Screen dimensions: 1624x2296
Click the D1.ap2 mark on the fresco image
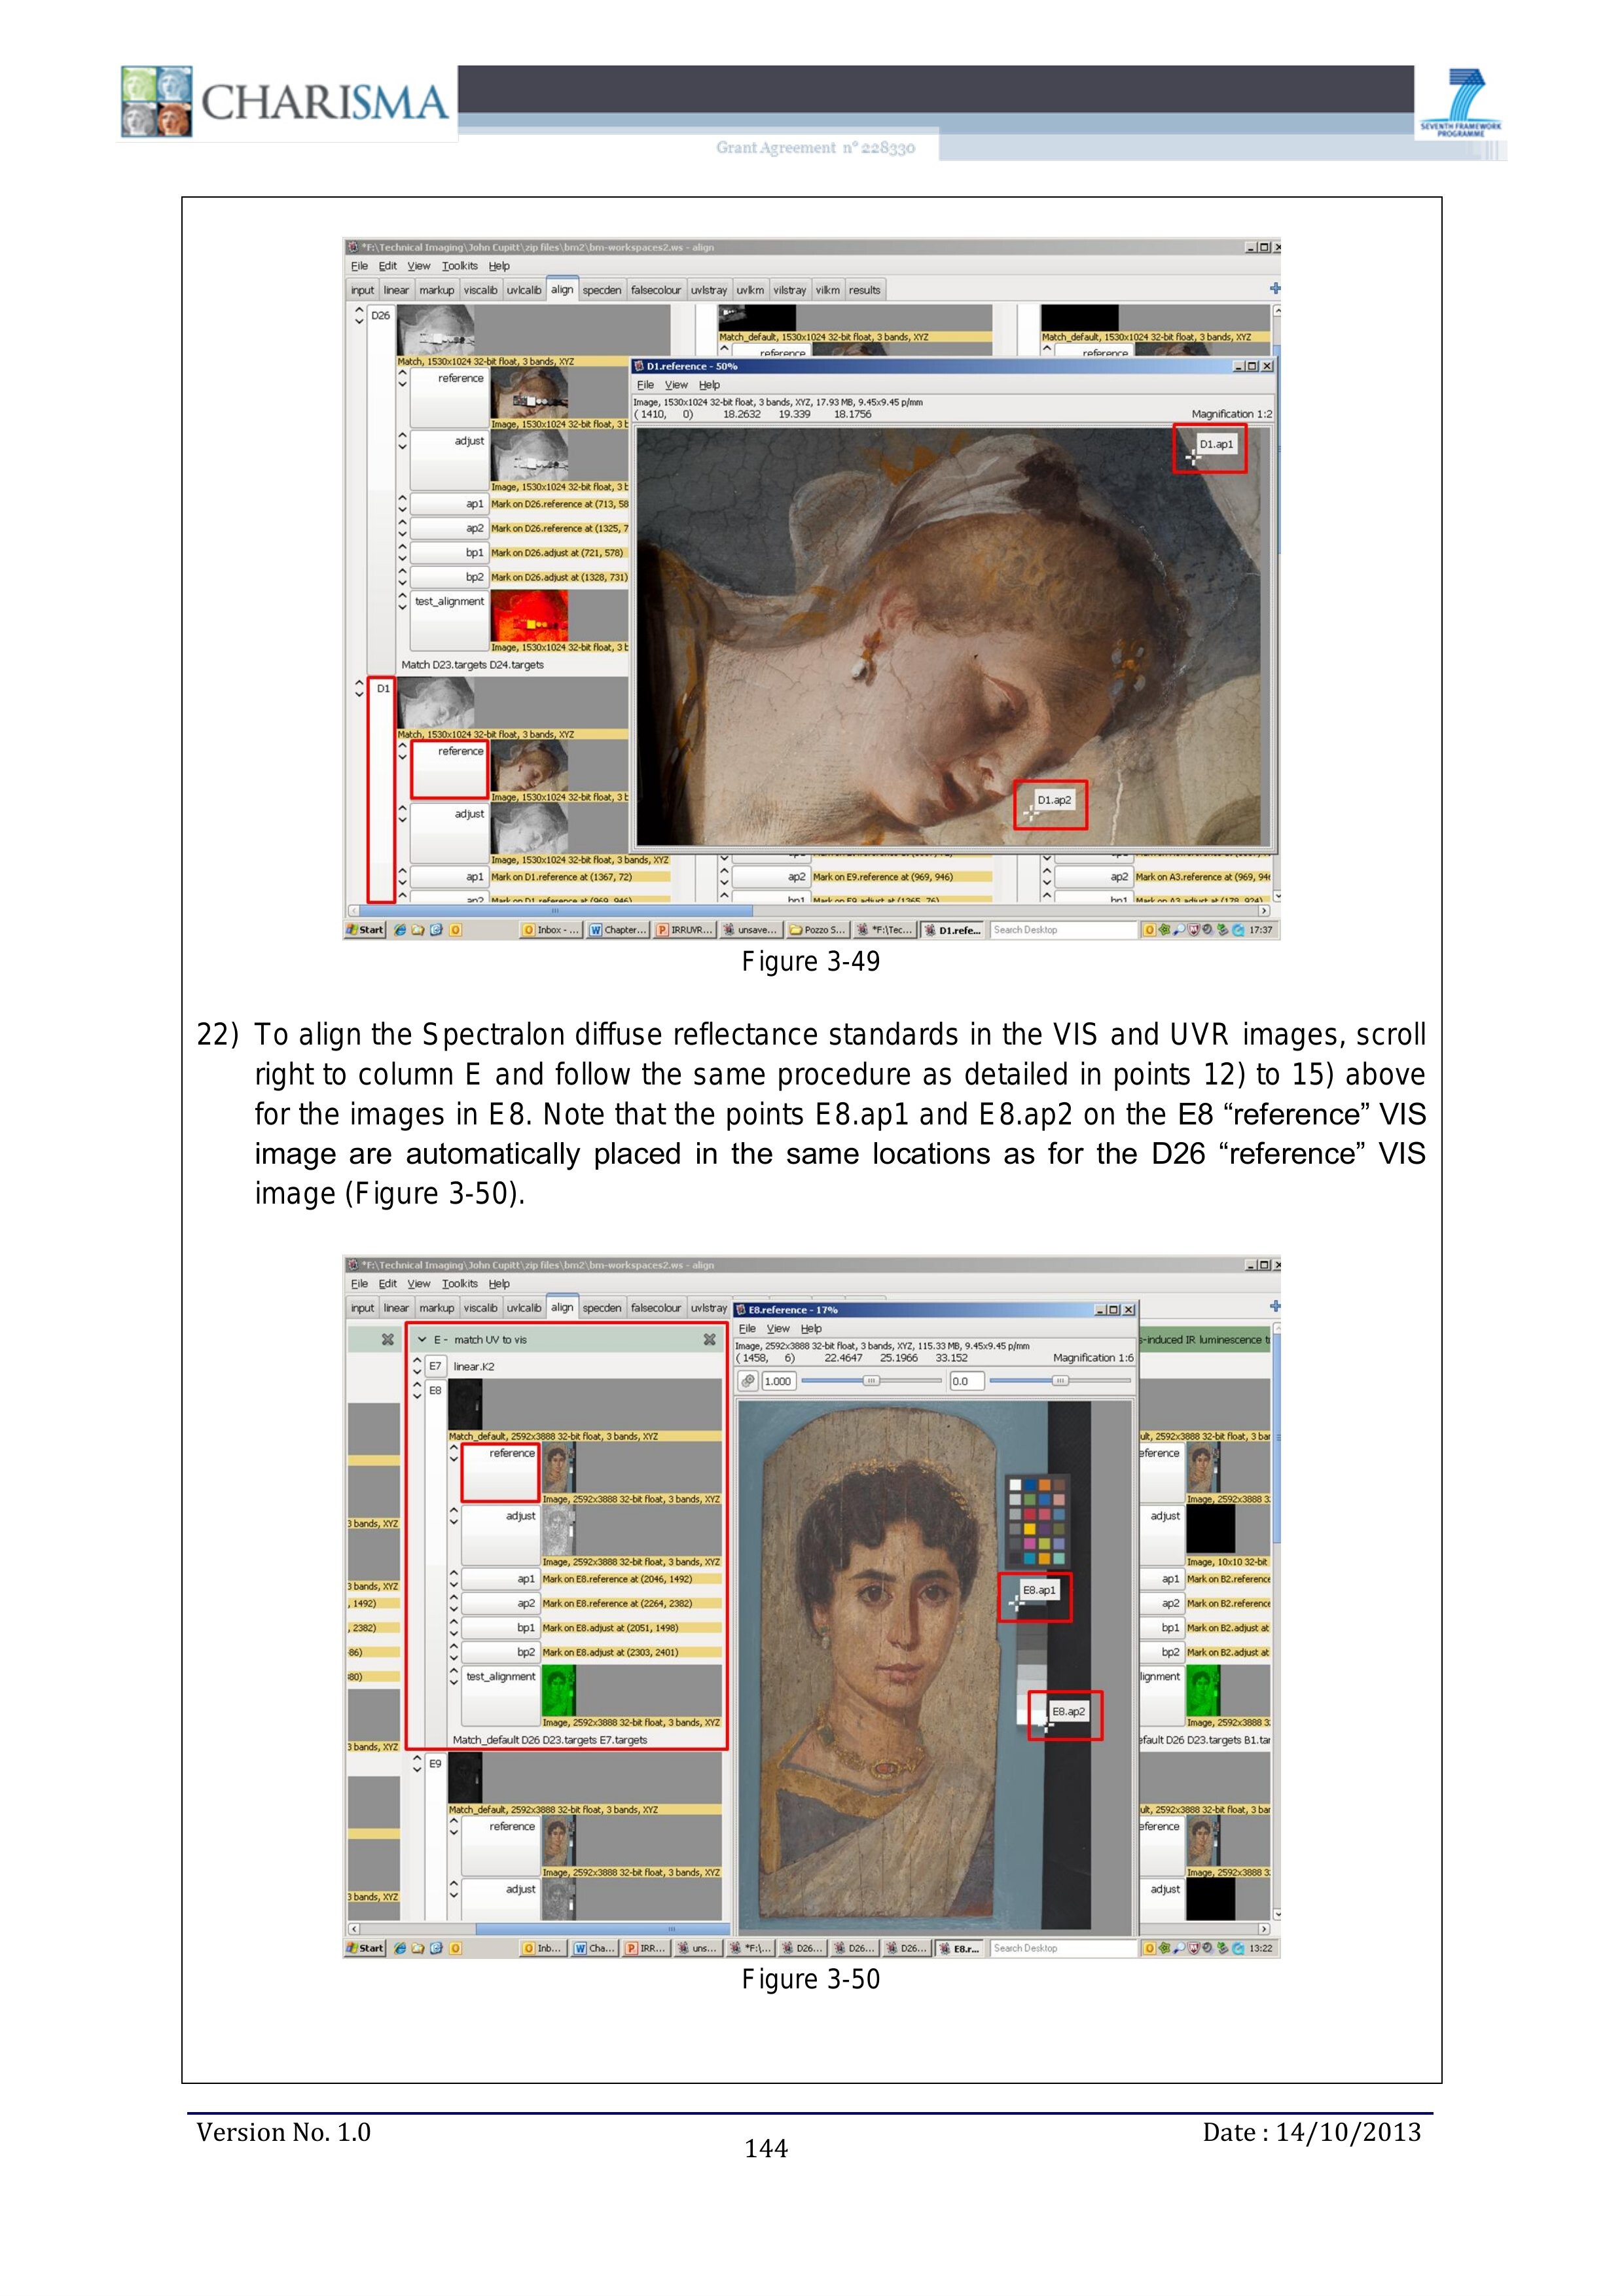point(1031,814)
